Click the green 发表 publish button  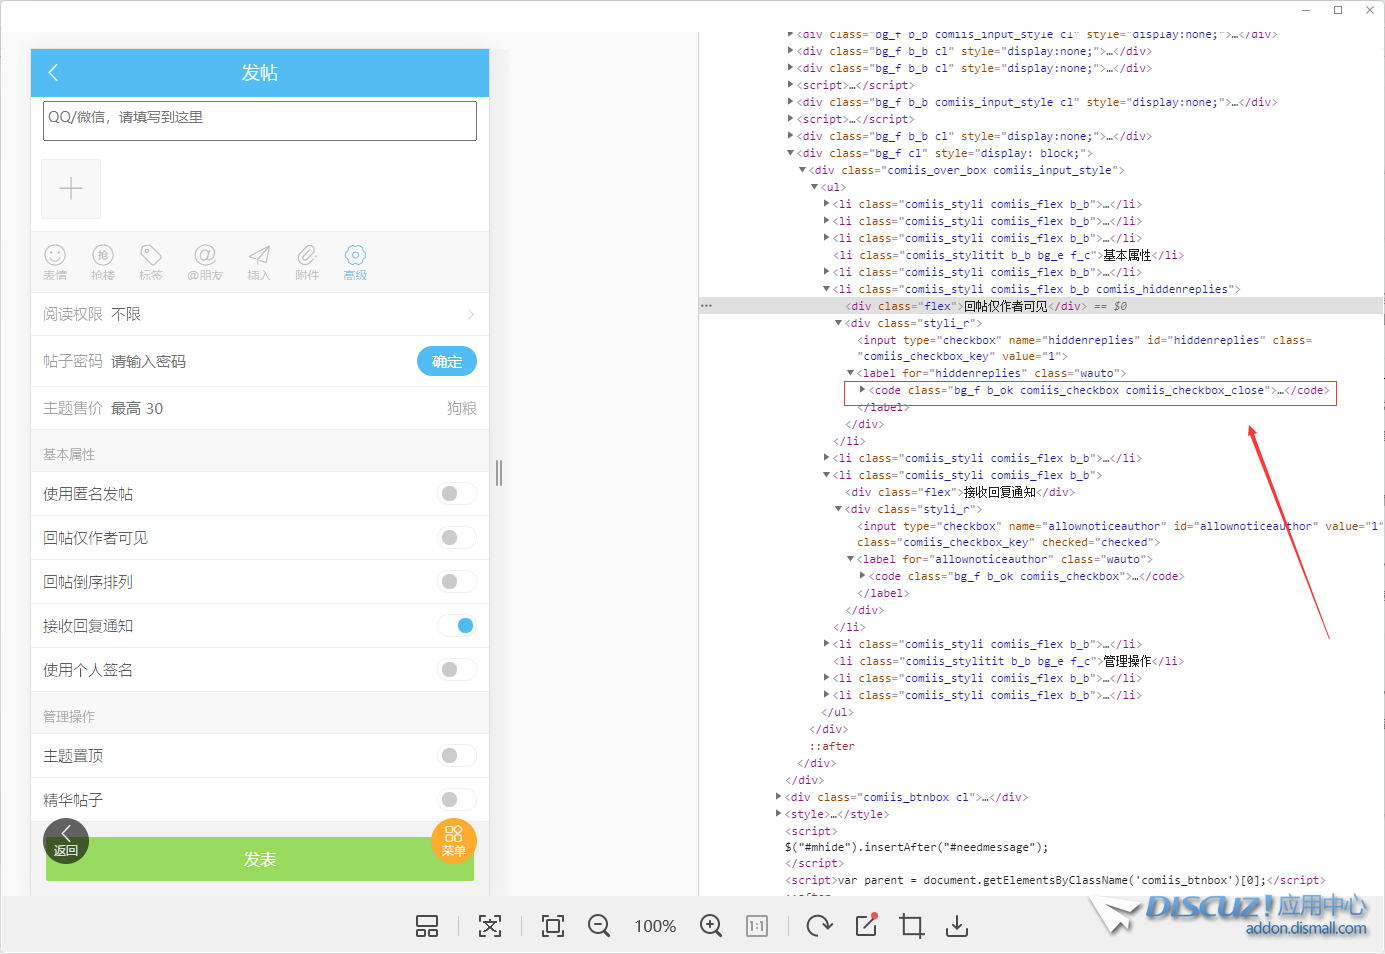[260, 860]
